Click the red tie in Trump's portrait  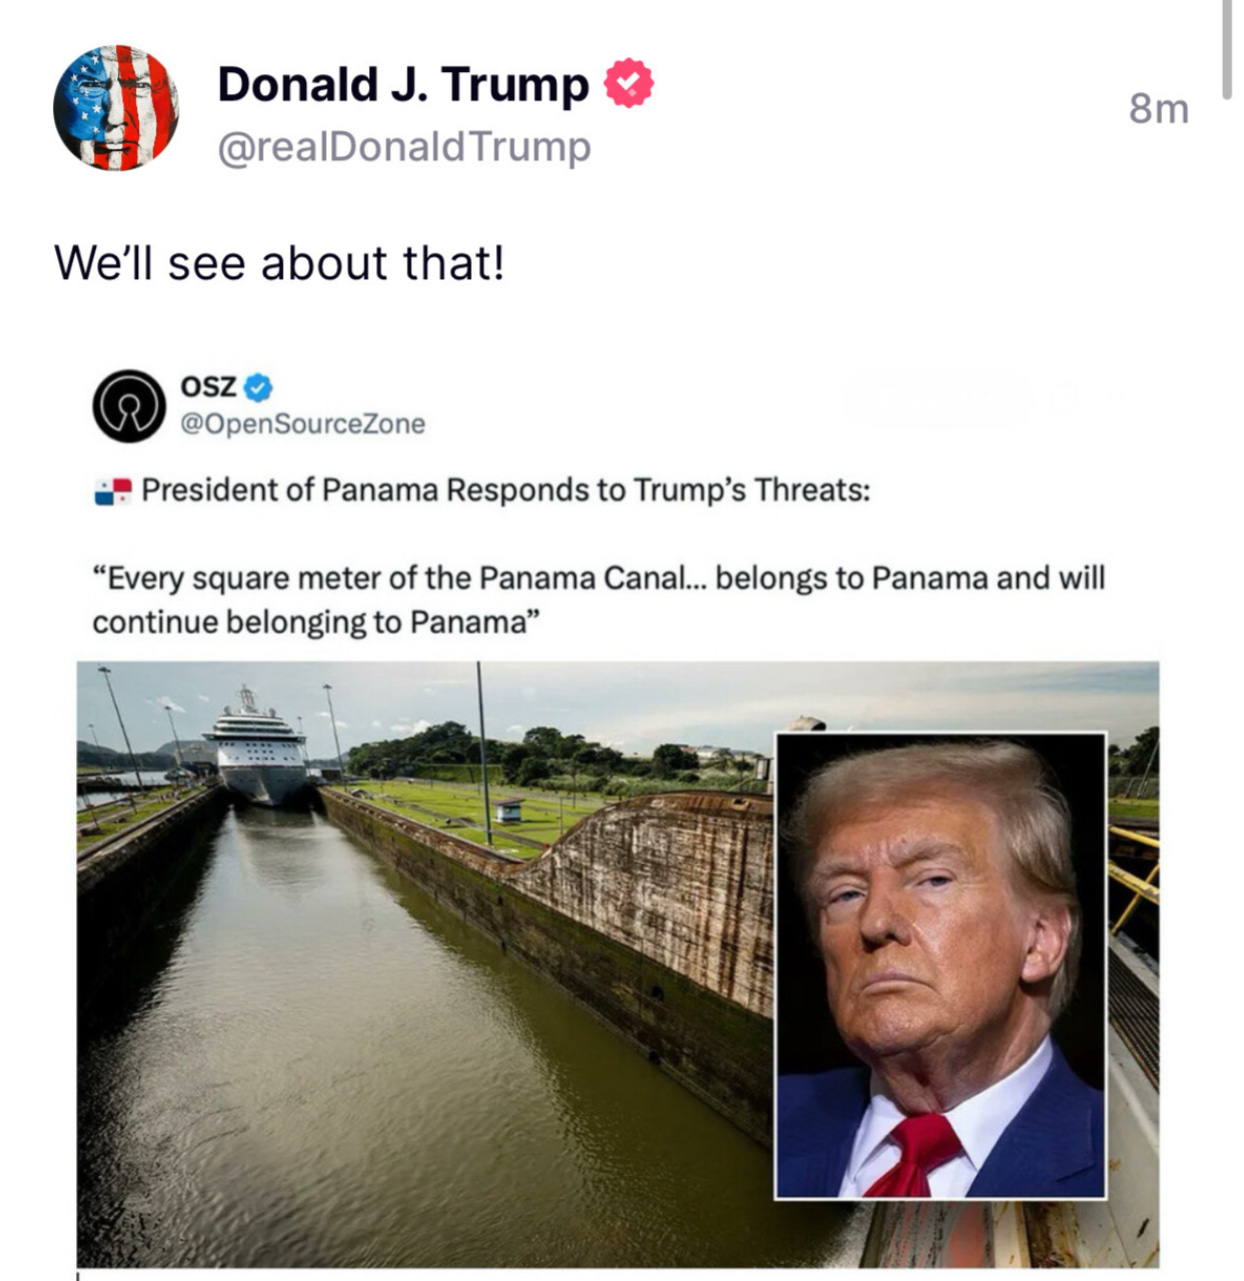[917, 1155]
